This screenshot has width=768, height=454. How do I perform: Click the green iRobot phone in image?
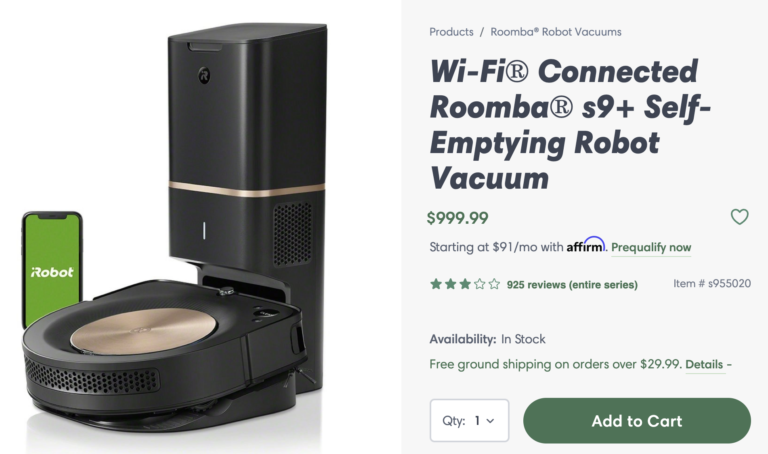click(52, 268)
